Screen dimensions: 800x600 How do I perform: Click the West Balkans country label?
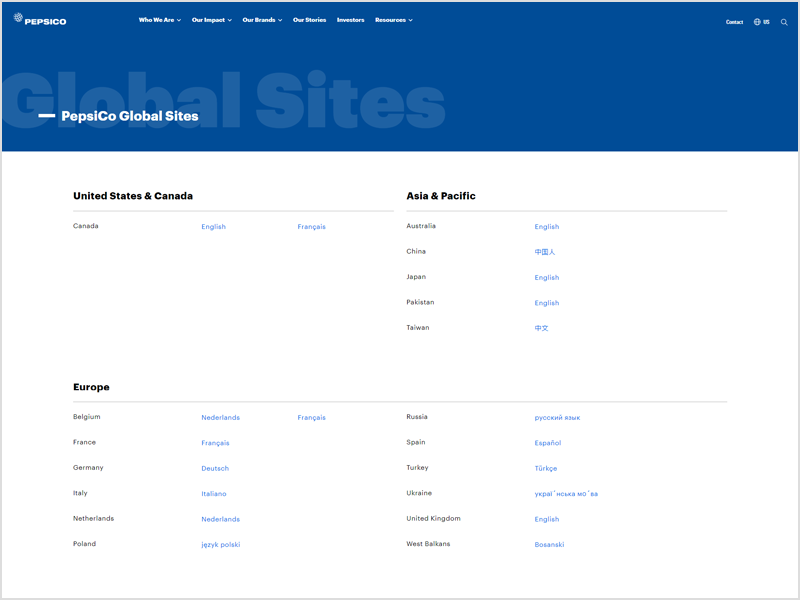click(428, 544)
